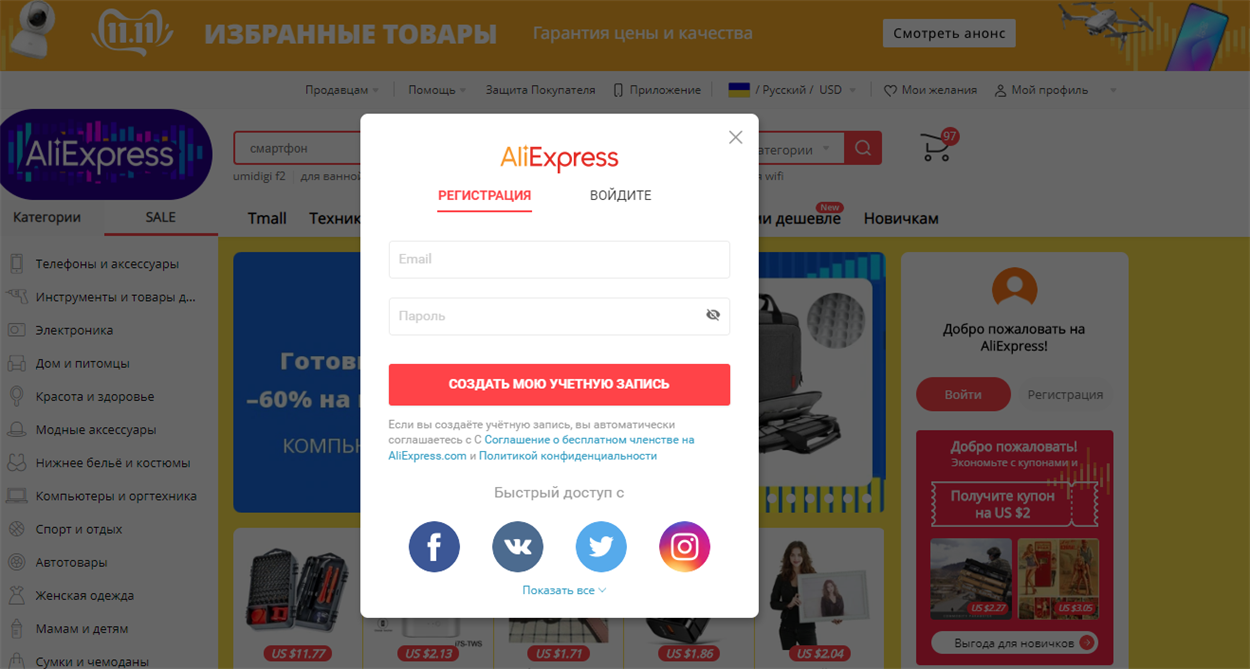
Task: Sign up with the VK icon
Action: click(518, 547)
